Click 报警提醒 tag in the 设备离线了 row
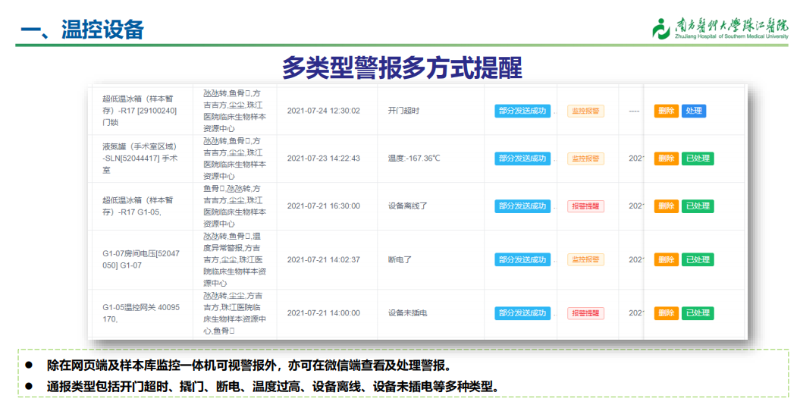 (586, 206)
